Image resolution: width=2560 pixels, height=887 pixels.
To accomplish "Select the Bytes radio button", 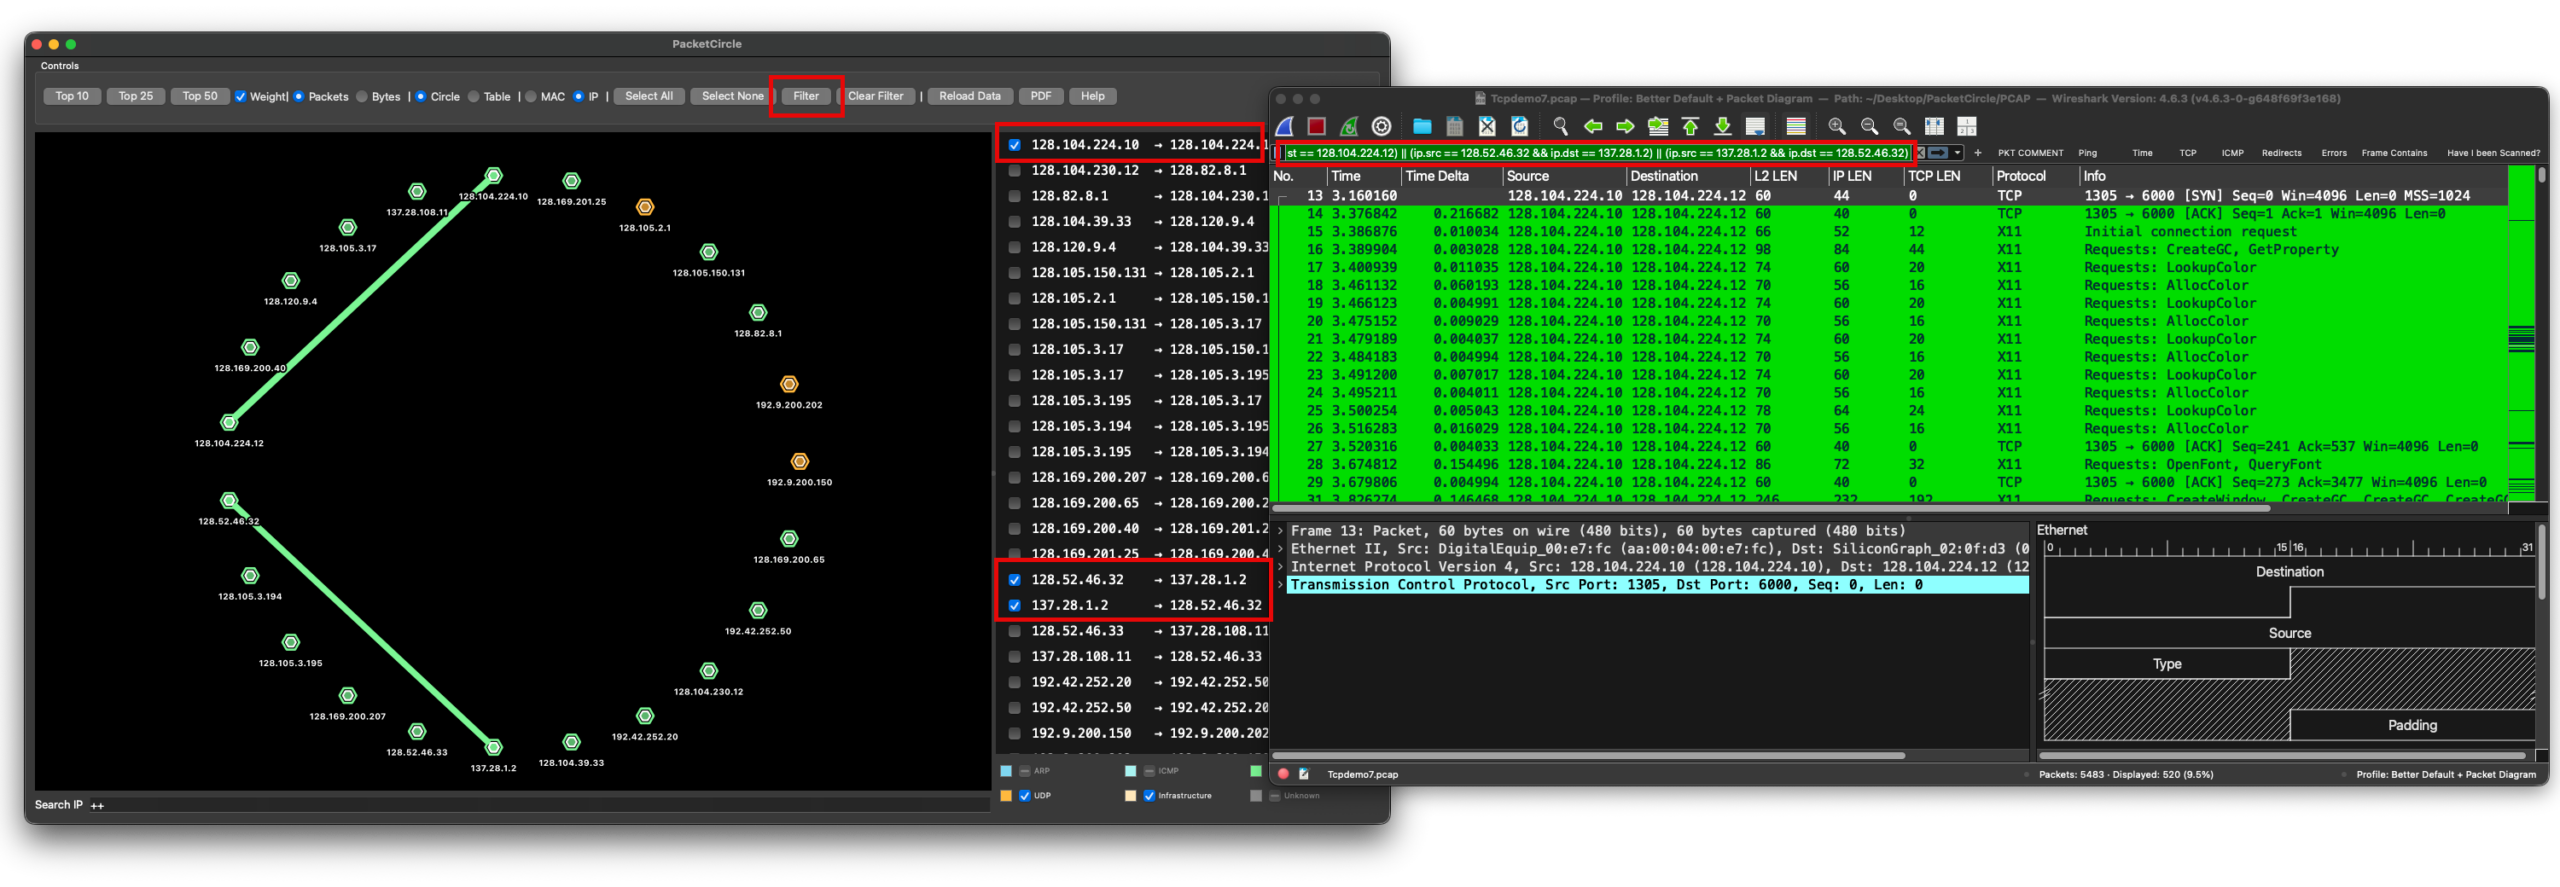I will click(x=362, y=97).
